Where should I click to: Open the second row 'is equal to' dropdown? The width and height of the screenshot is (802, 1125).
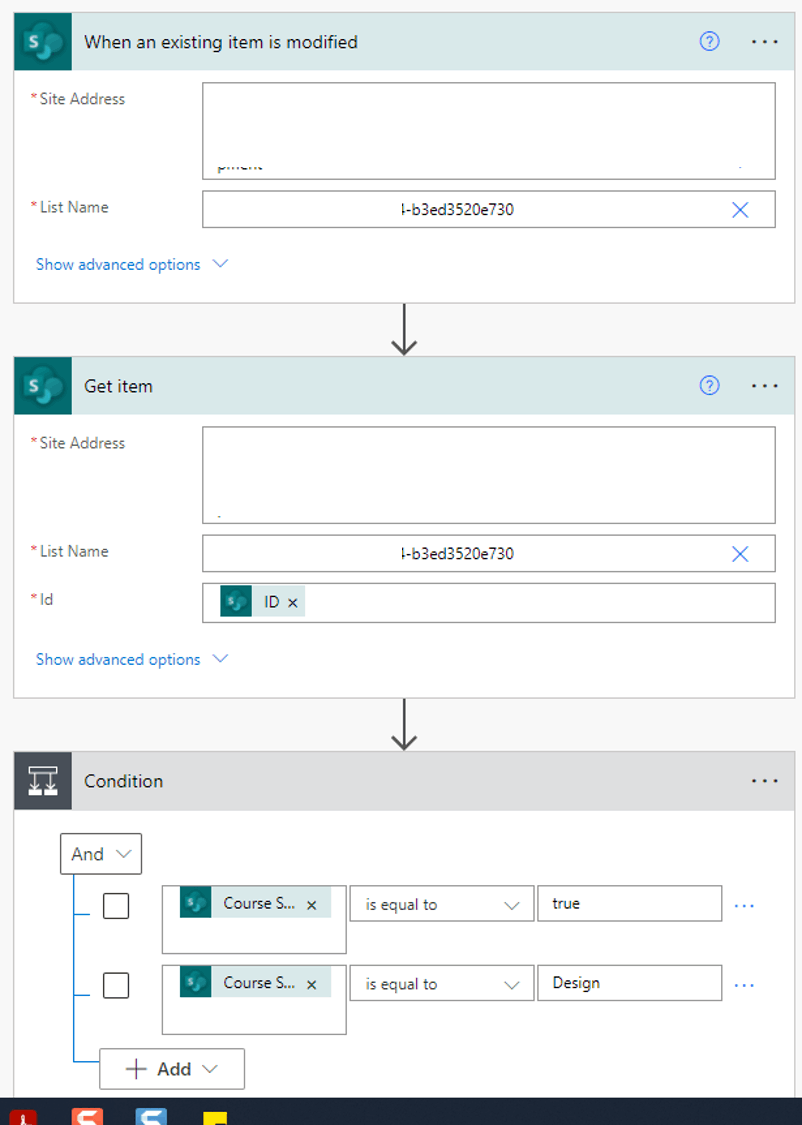(442, 984)
